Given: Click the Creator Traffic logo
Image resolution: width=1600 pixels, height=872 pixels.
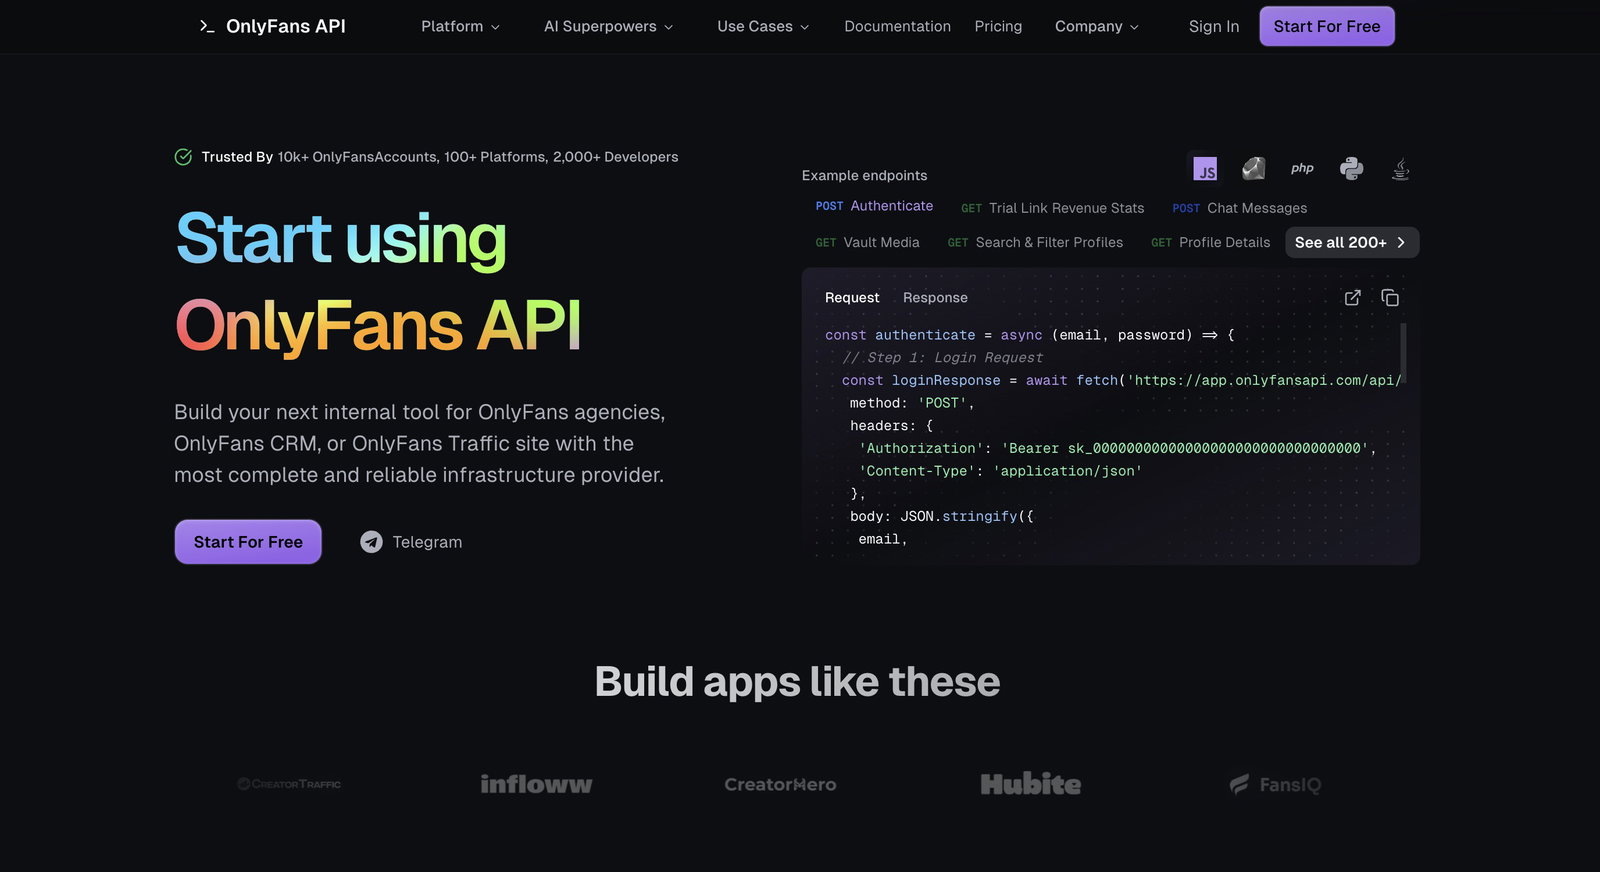Looking at the screenshot, I should (x=289, y=784).
